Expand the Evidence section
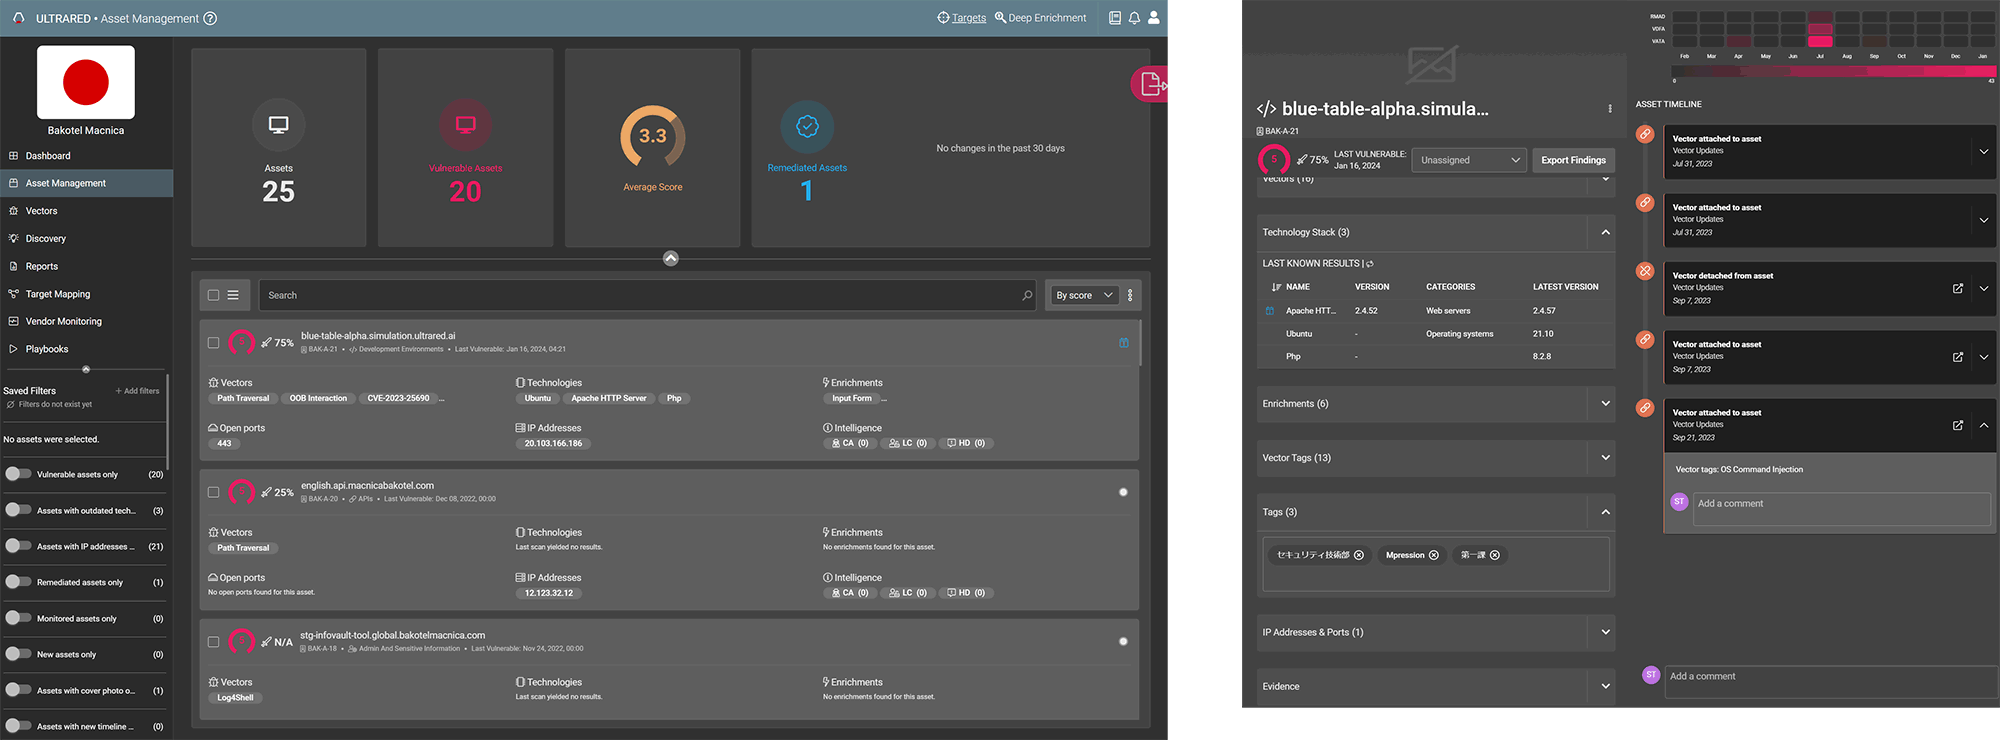 (1605, 686)
